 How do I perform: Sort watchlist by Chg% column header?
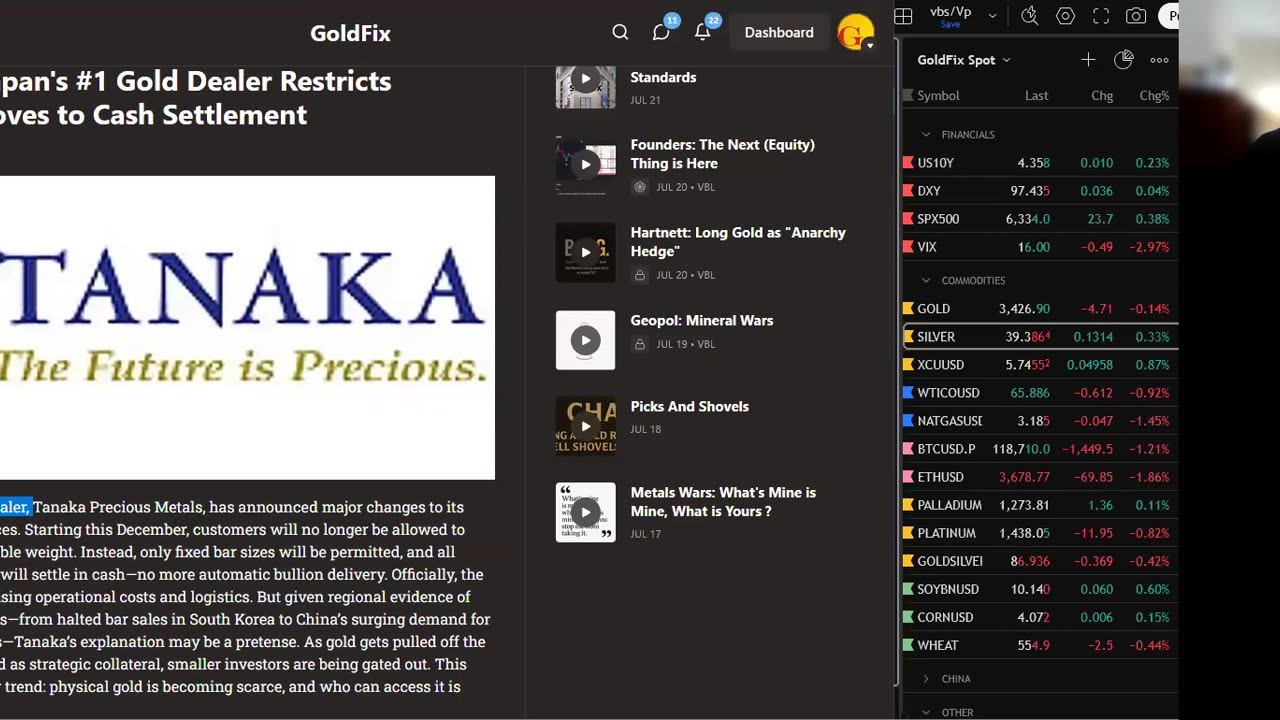(x=1154, y=96)
